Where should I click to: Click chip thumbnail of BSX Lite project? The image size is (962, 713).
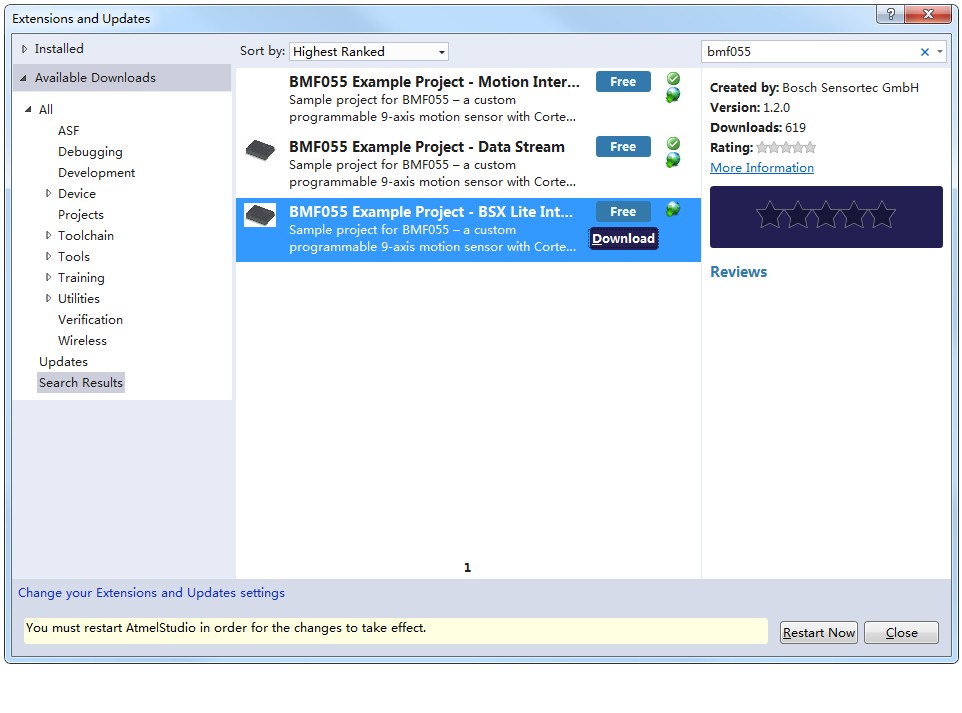click(260, 215)
